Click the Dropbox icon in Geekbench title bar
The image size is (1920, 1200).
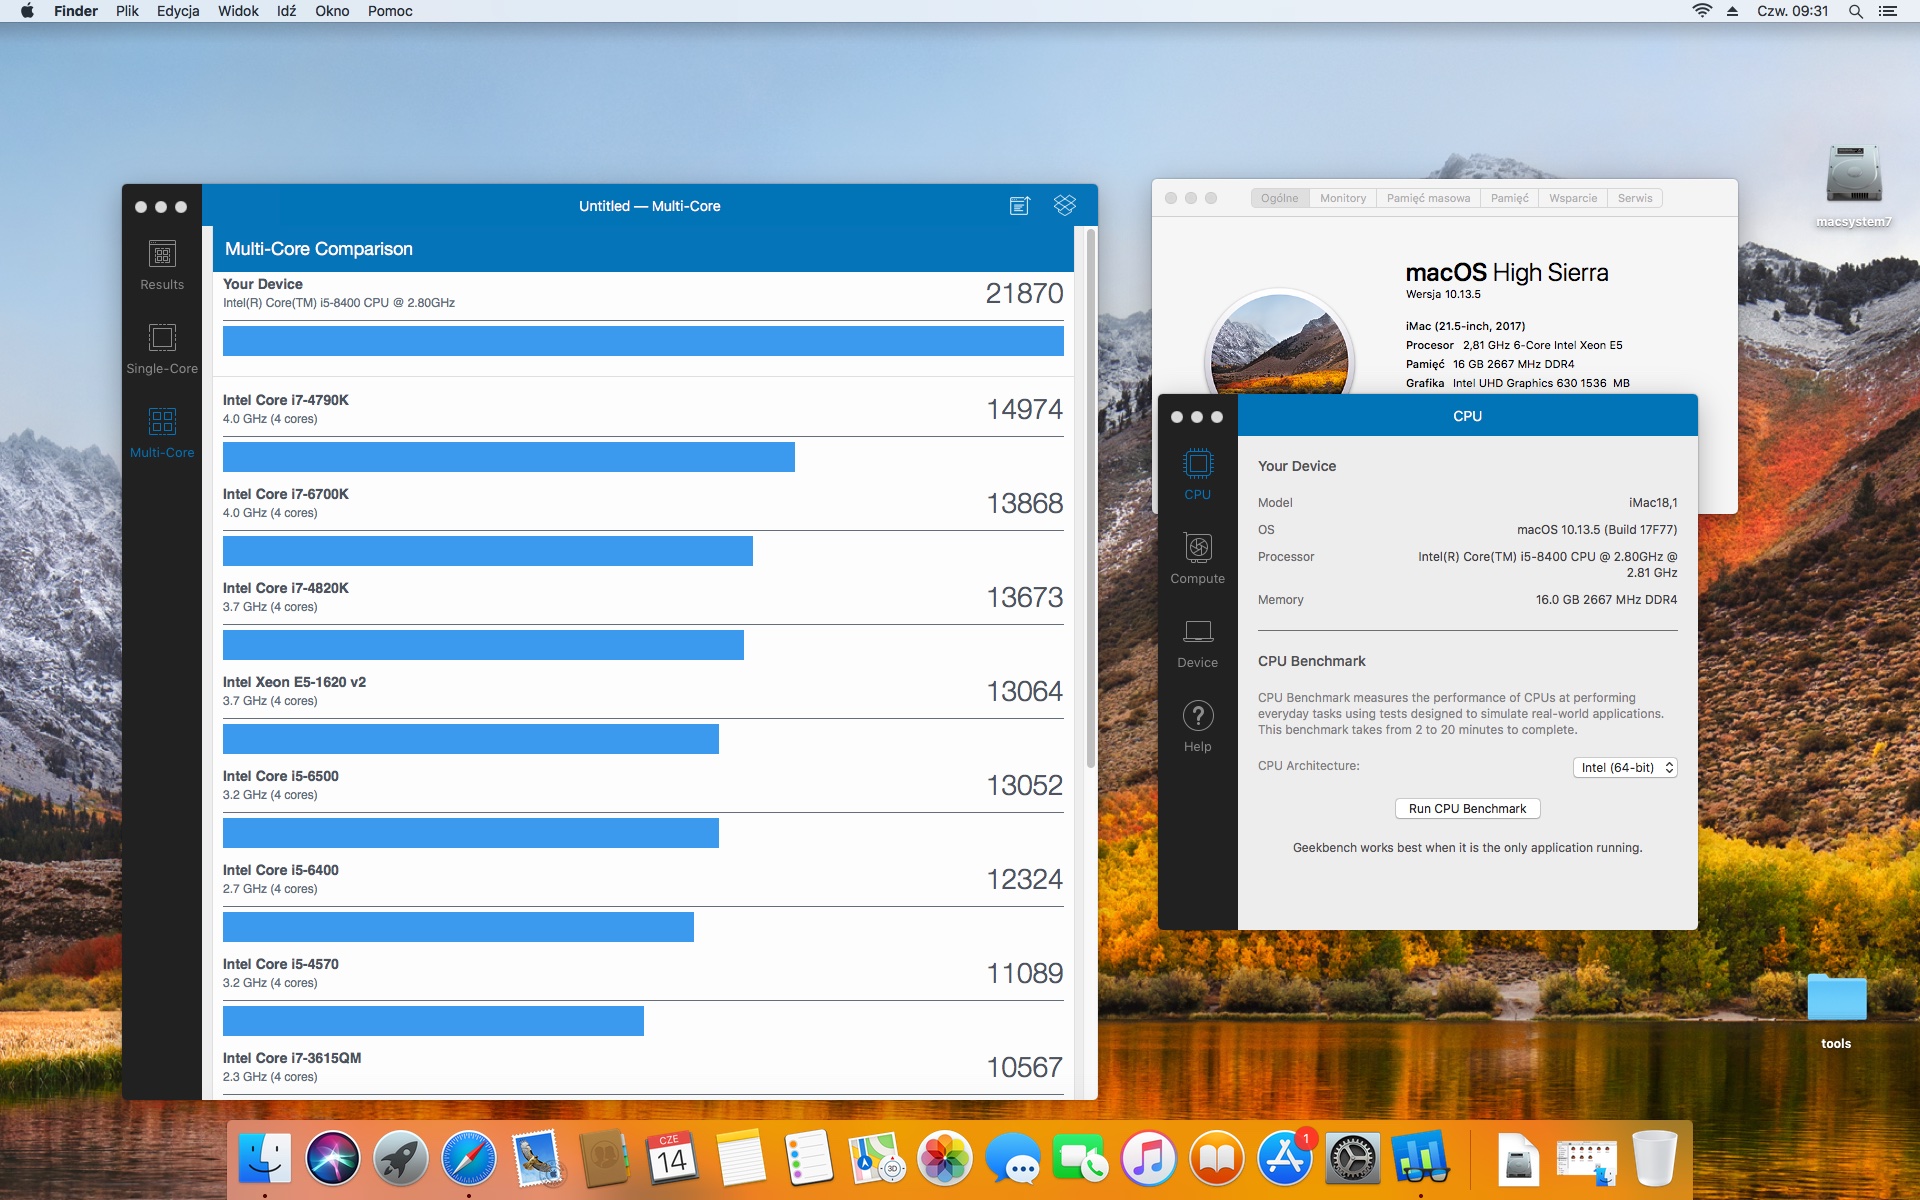[x=1065, y=205]
